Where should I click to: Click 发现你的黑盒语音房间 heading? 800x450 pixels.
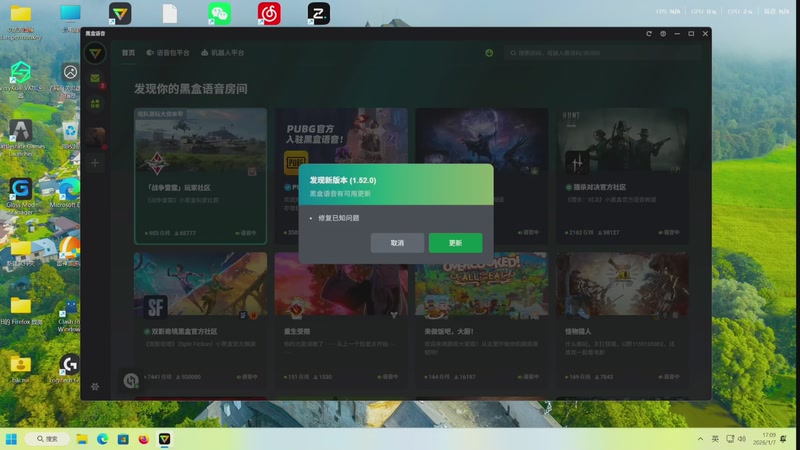(191, 89)
